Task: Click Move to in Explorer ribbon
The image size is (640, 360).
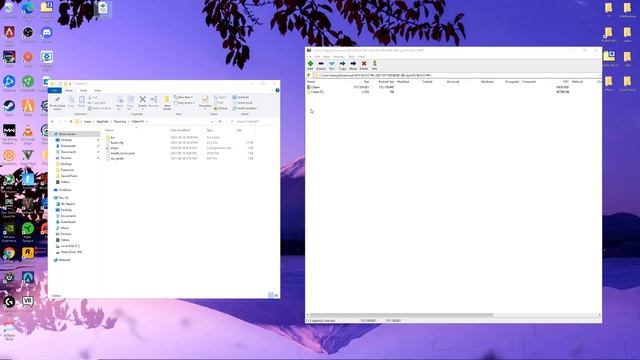Action: click(x=120, y=102)
